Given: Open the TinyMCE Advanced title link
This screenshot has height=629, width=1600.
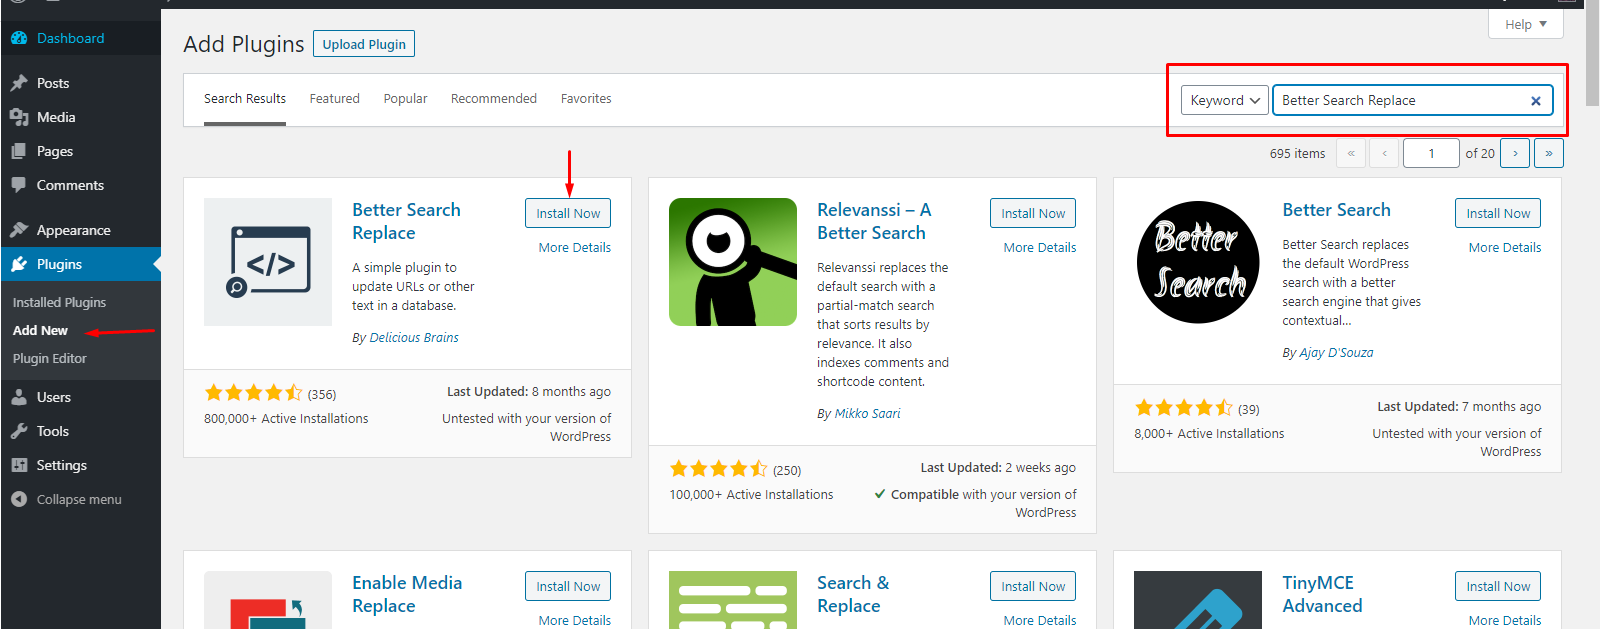Looking at the screenshot, I should click(1323, 594).
